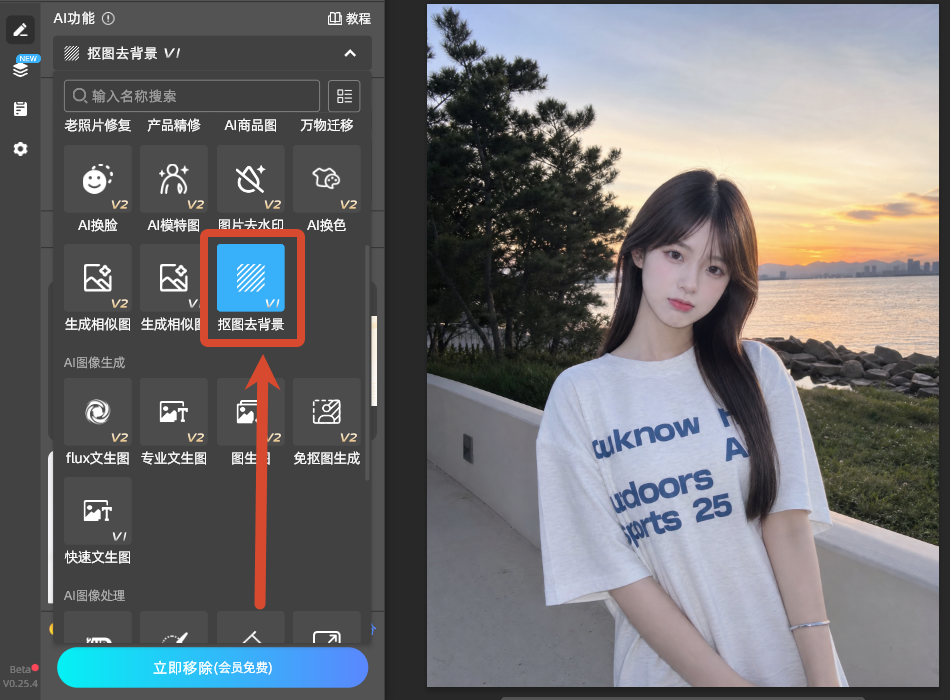Open the settings gear in sidebar
Image resolution: width=950 pixels, height=700 pixels.
[x=20, y=149]
